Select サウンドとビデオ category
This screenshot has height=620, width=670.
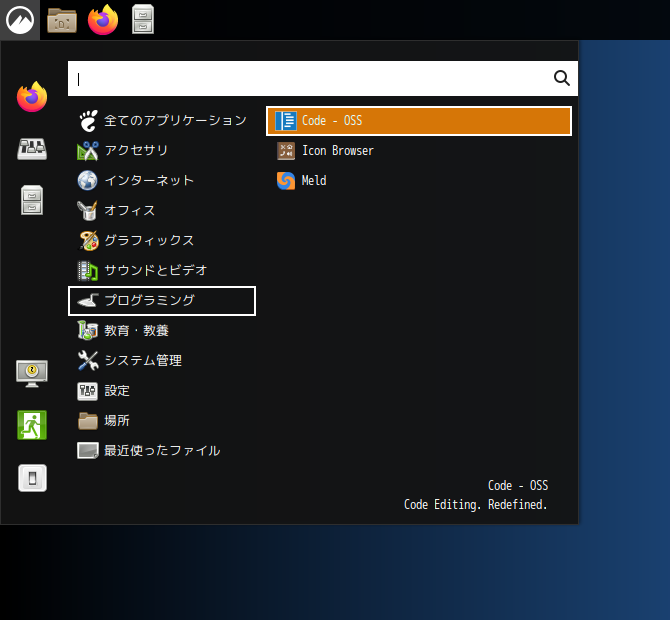(162, 270)
